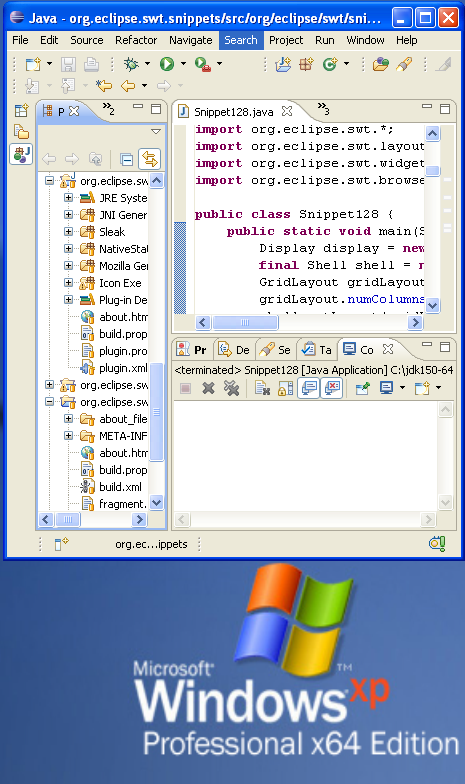Open the New Java Class dropdown arrow
Viewport: 465px width, 784px height.
[346, 64]
